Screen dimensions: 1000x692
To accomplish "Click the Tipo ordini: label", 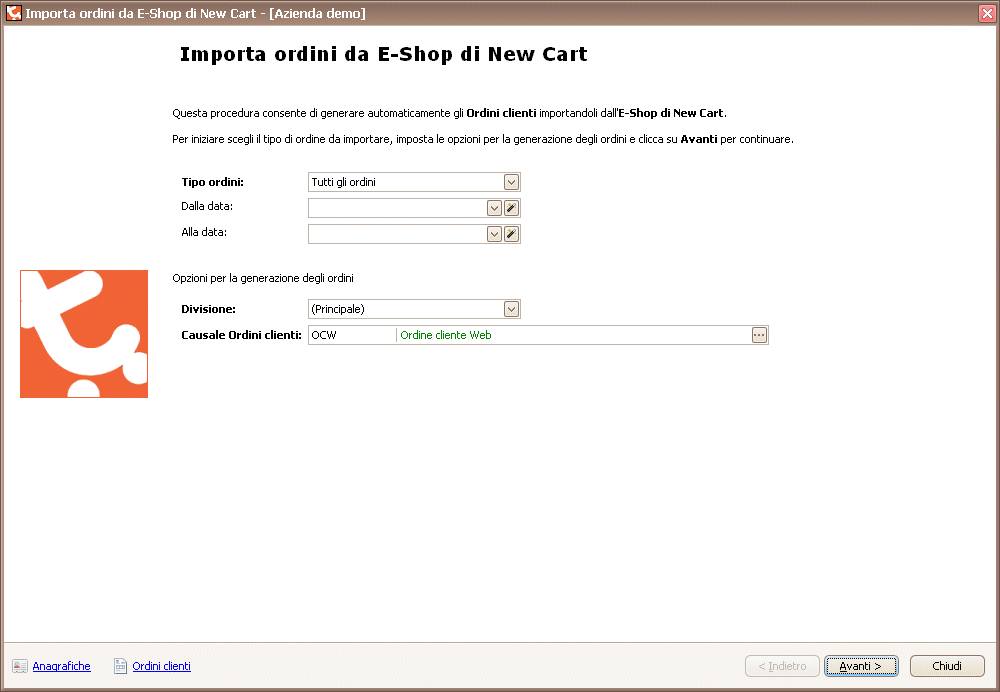I will tap(212, 182).
